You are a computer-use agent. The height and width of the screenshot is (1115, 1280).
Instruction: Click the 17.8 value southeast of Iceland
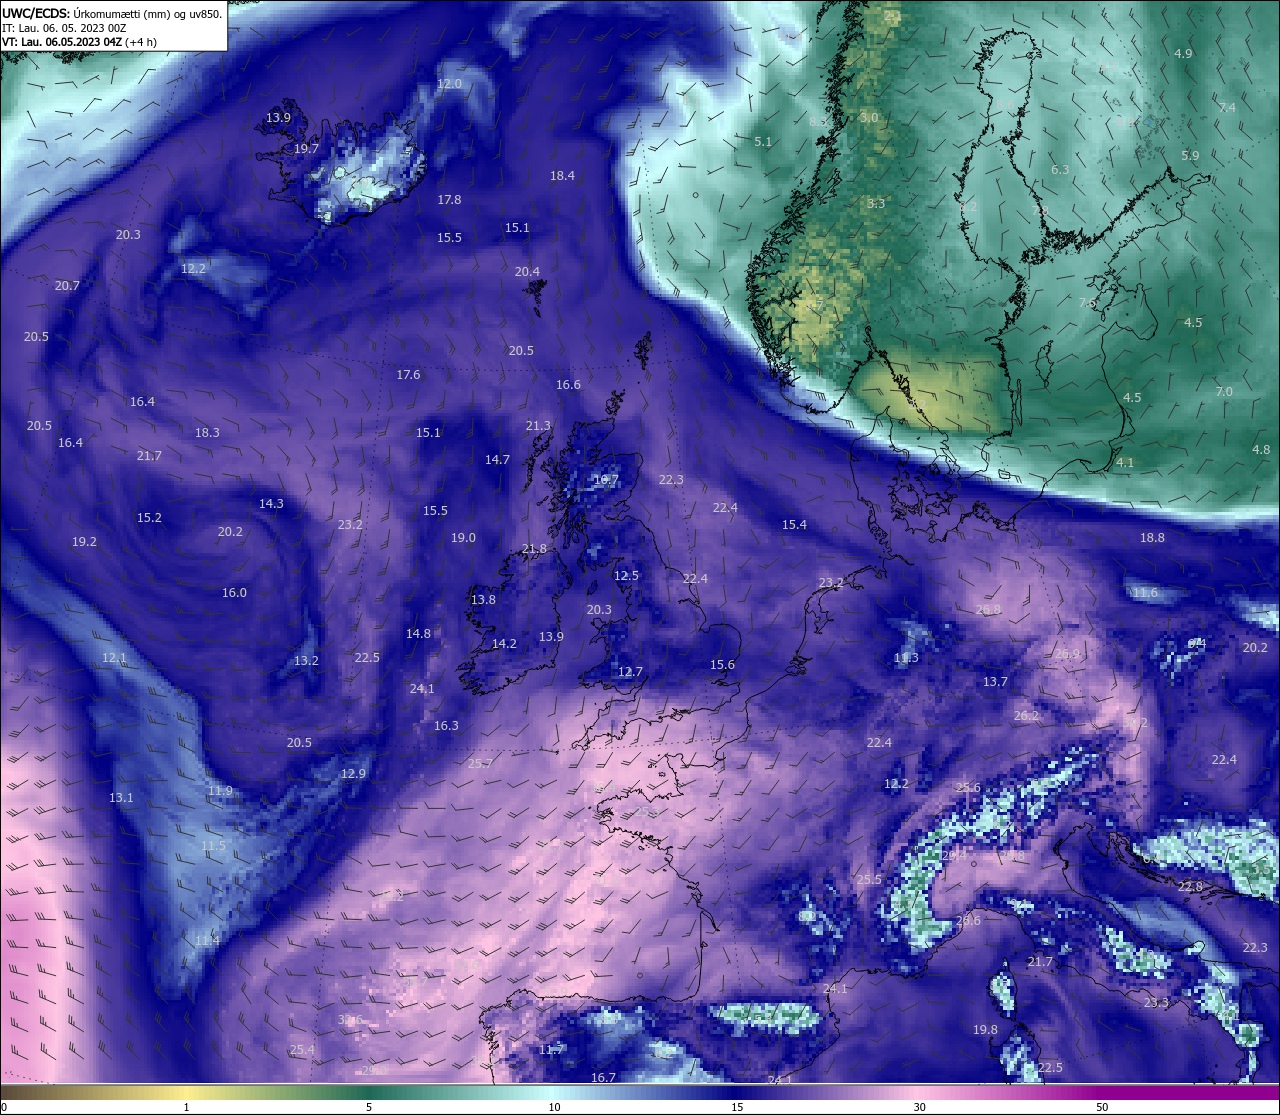pos(449,200)
